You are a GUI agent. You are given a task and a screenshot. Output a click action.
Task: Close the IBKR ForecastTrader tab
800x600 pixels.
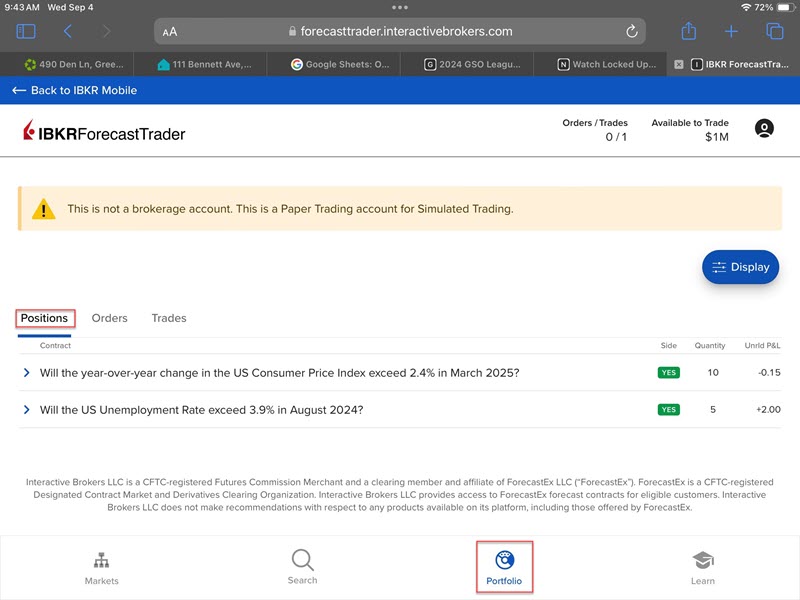tap(679, 64)
